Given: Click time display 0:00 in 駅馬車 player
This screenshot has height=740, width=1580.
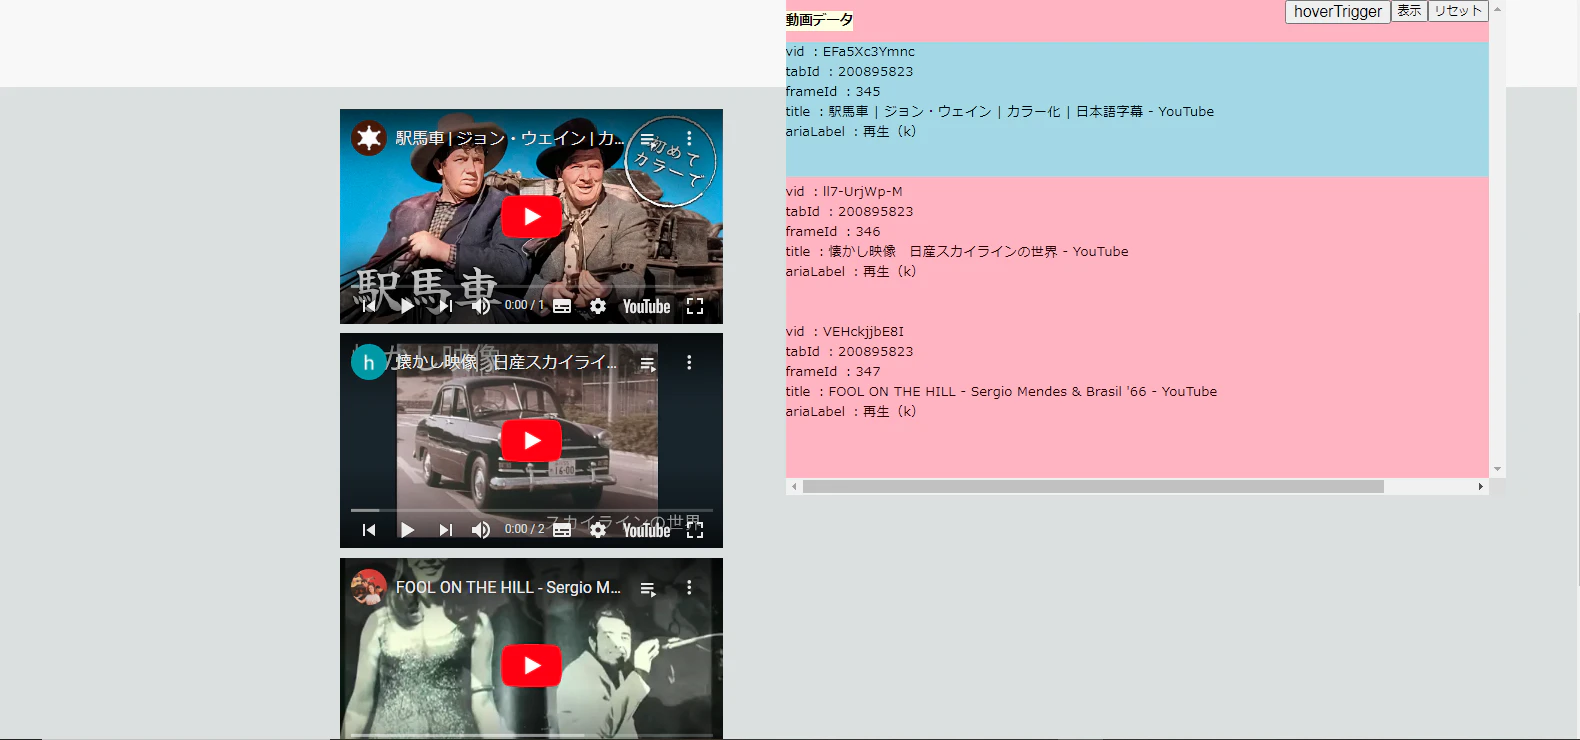Looking at the screenshot, I should coord(524,305).
